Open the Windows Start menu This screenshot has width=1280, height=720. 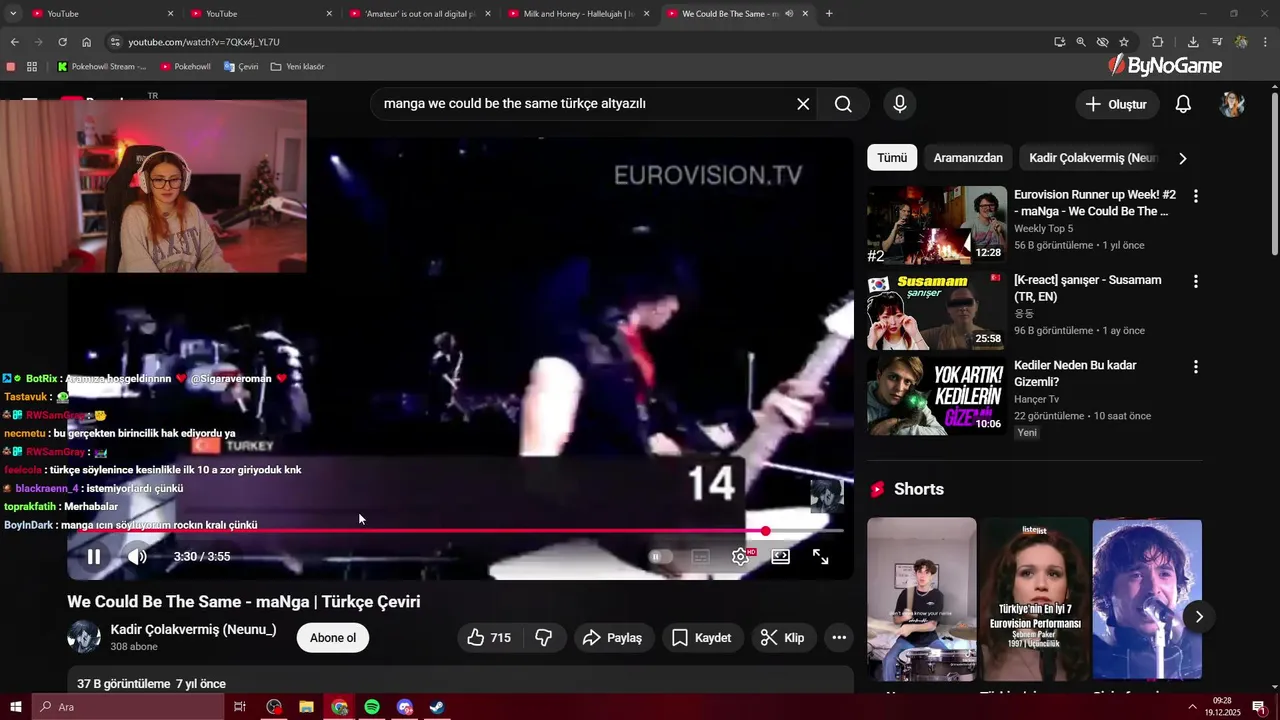coord(15,707)
